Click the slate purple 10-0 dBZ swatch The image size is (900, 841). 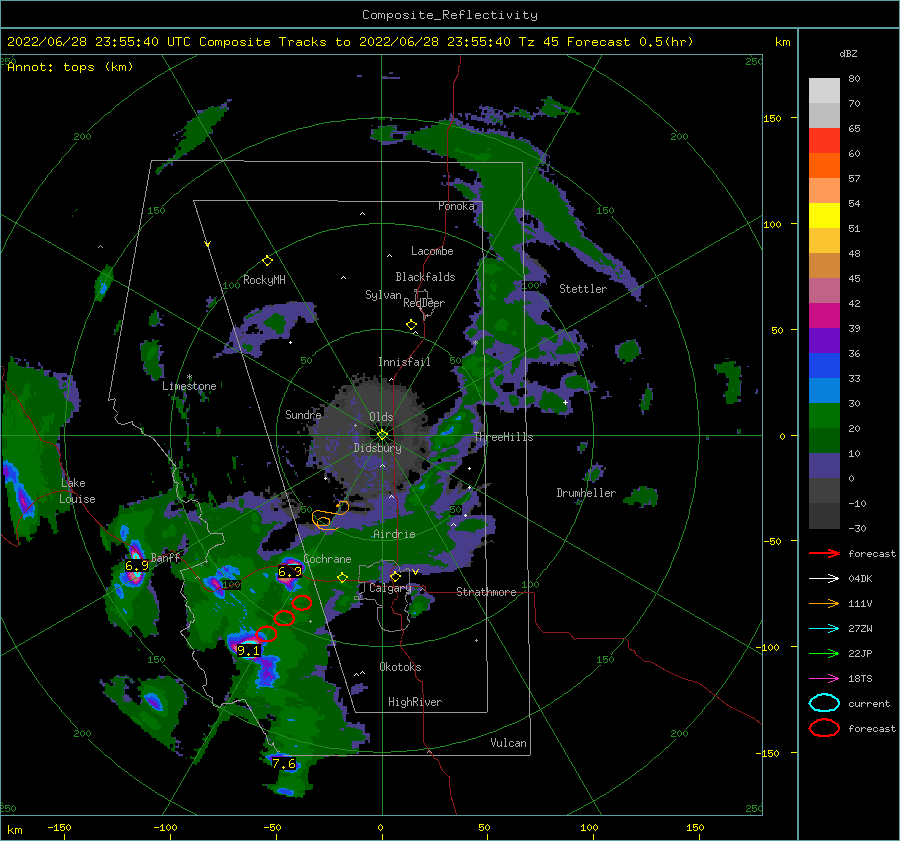(824, 466)
